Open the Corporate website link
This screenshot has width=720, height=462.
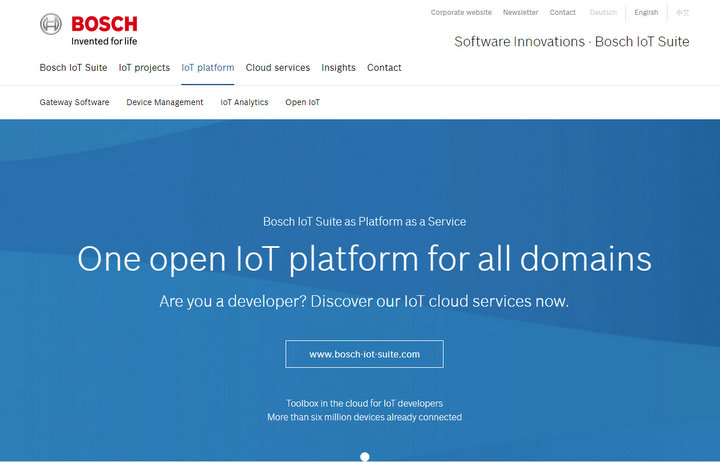click(x=461, y=12)
